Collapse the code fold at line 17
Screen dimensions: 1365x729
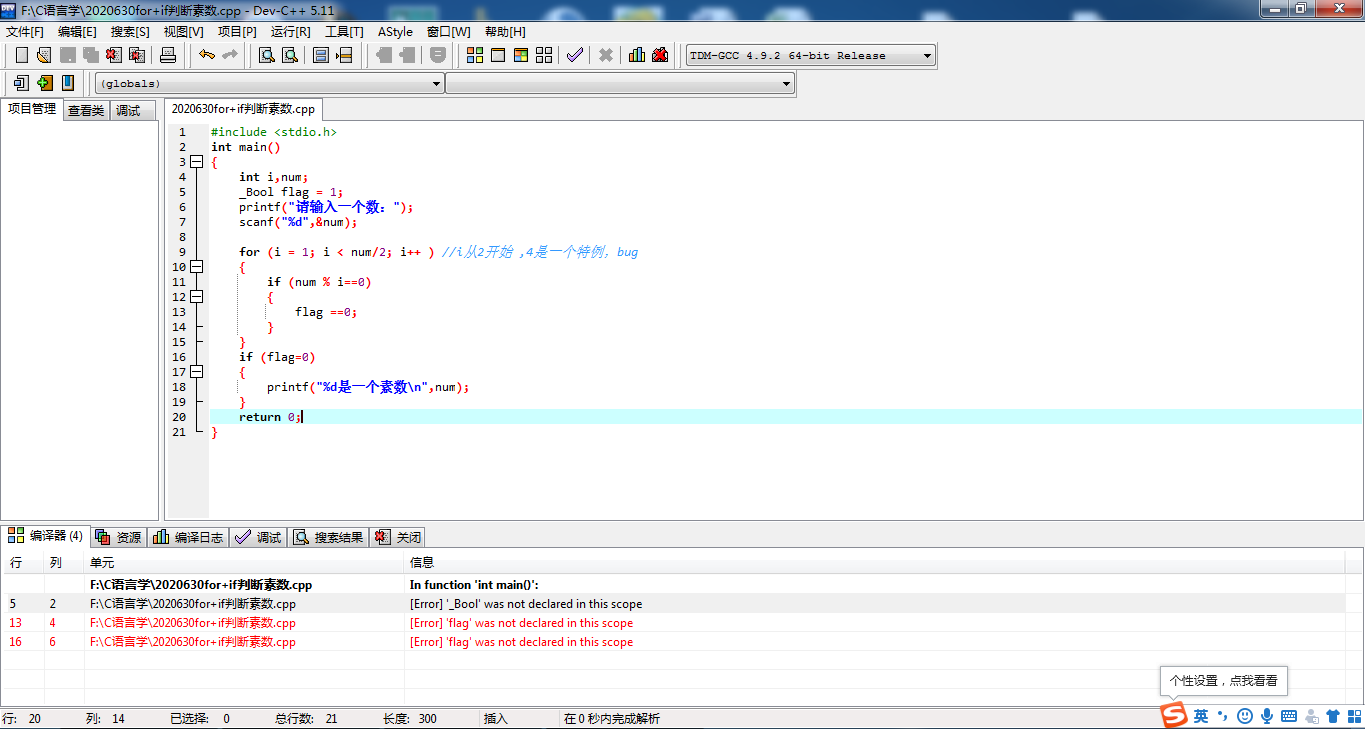(196, 372)
